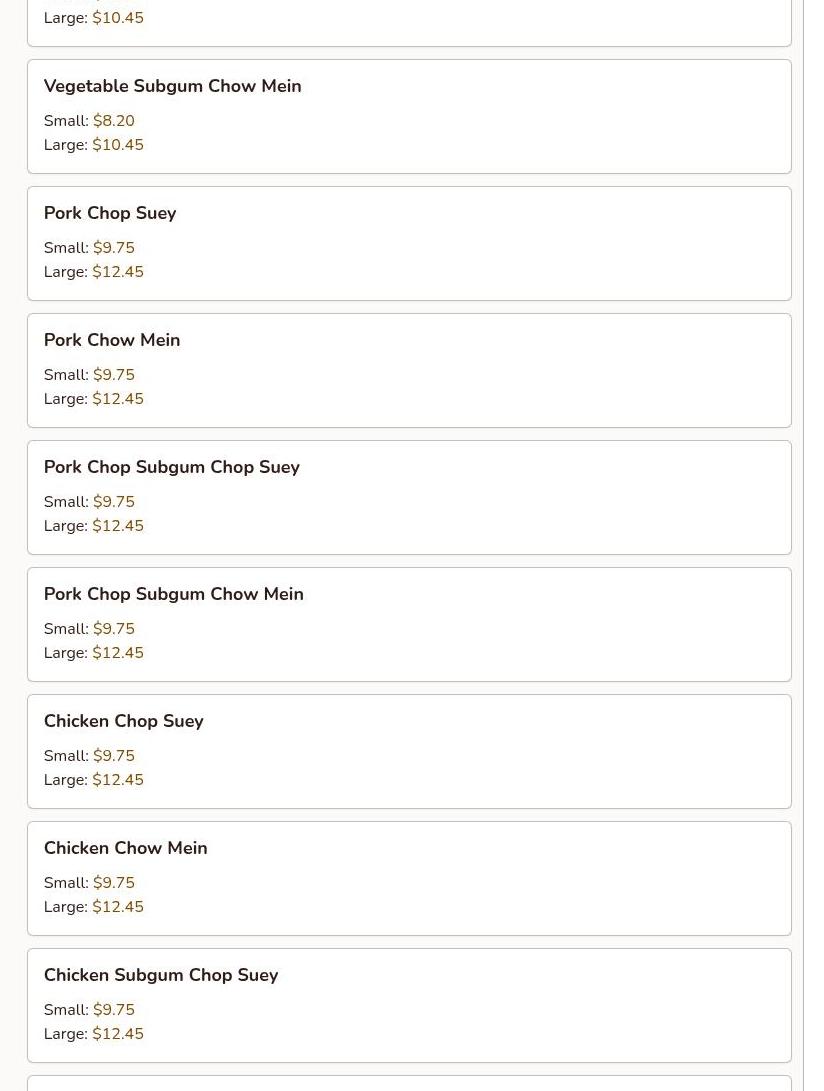Select the Pork Chop Suey item title
Image resolution: width=824 pixels, height=1091 pixels.
tap(110, 213)
